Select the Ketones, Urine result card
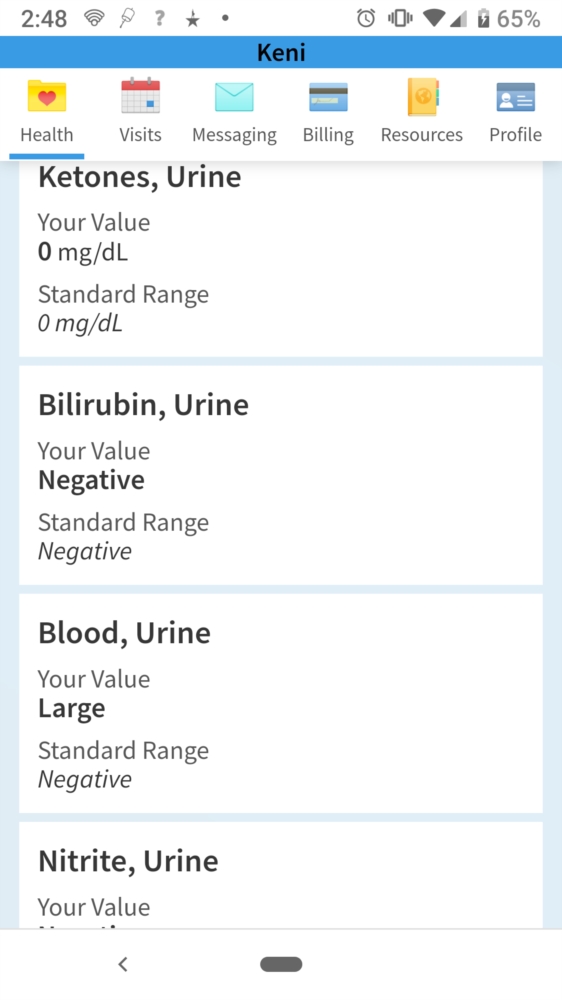Viewport: 562px width, 1000px height. (281, 258)
